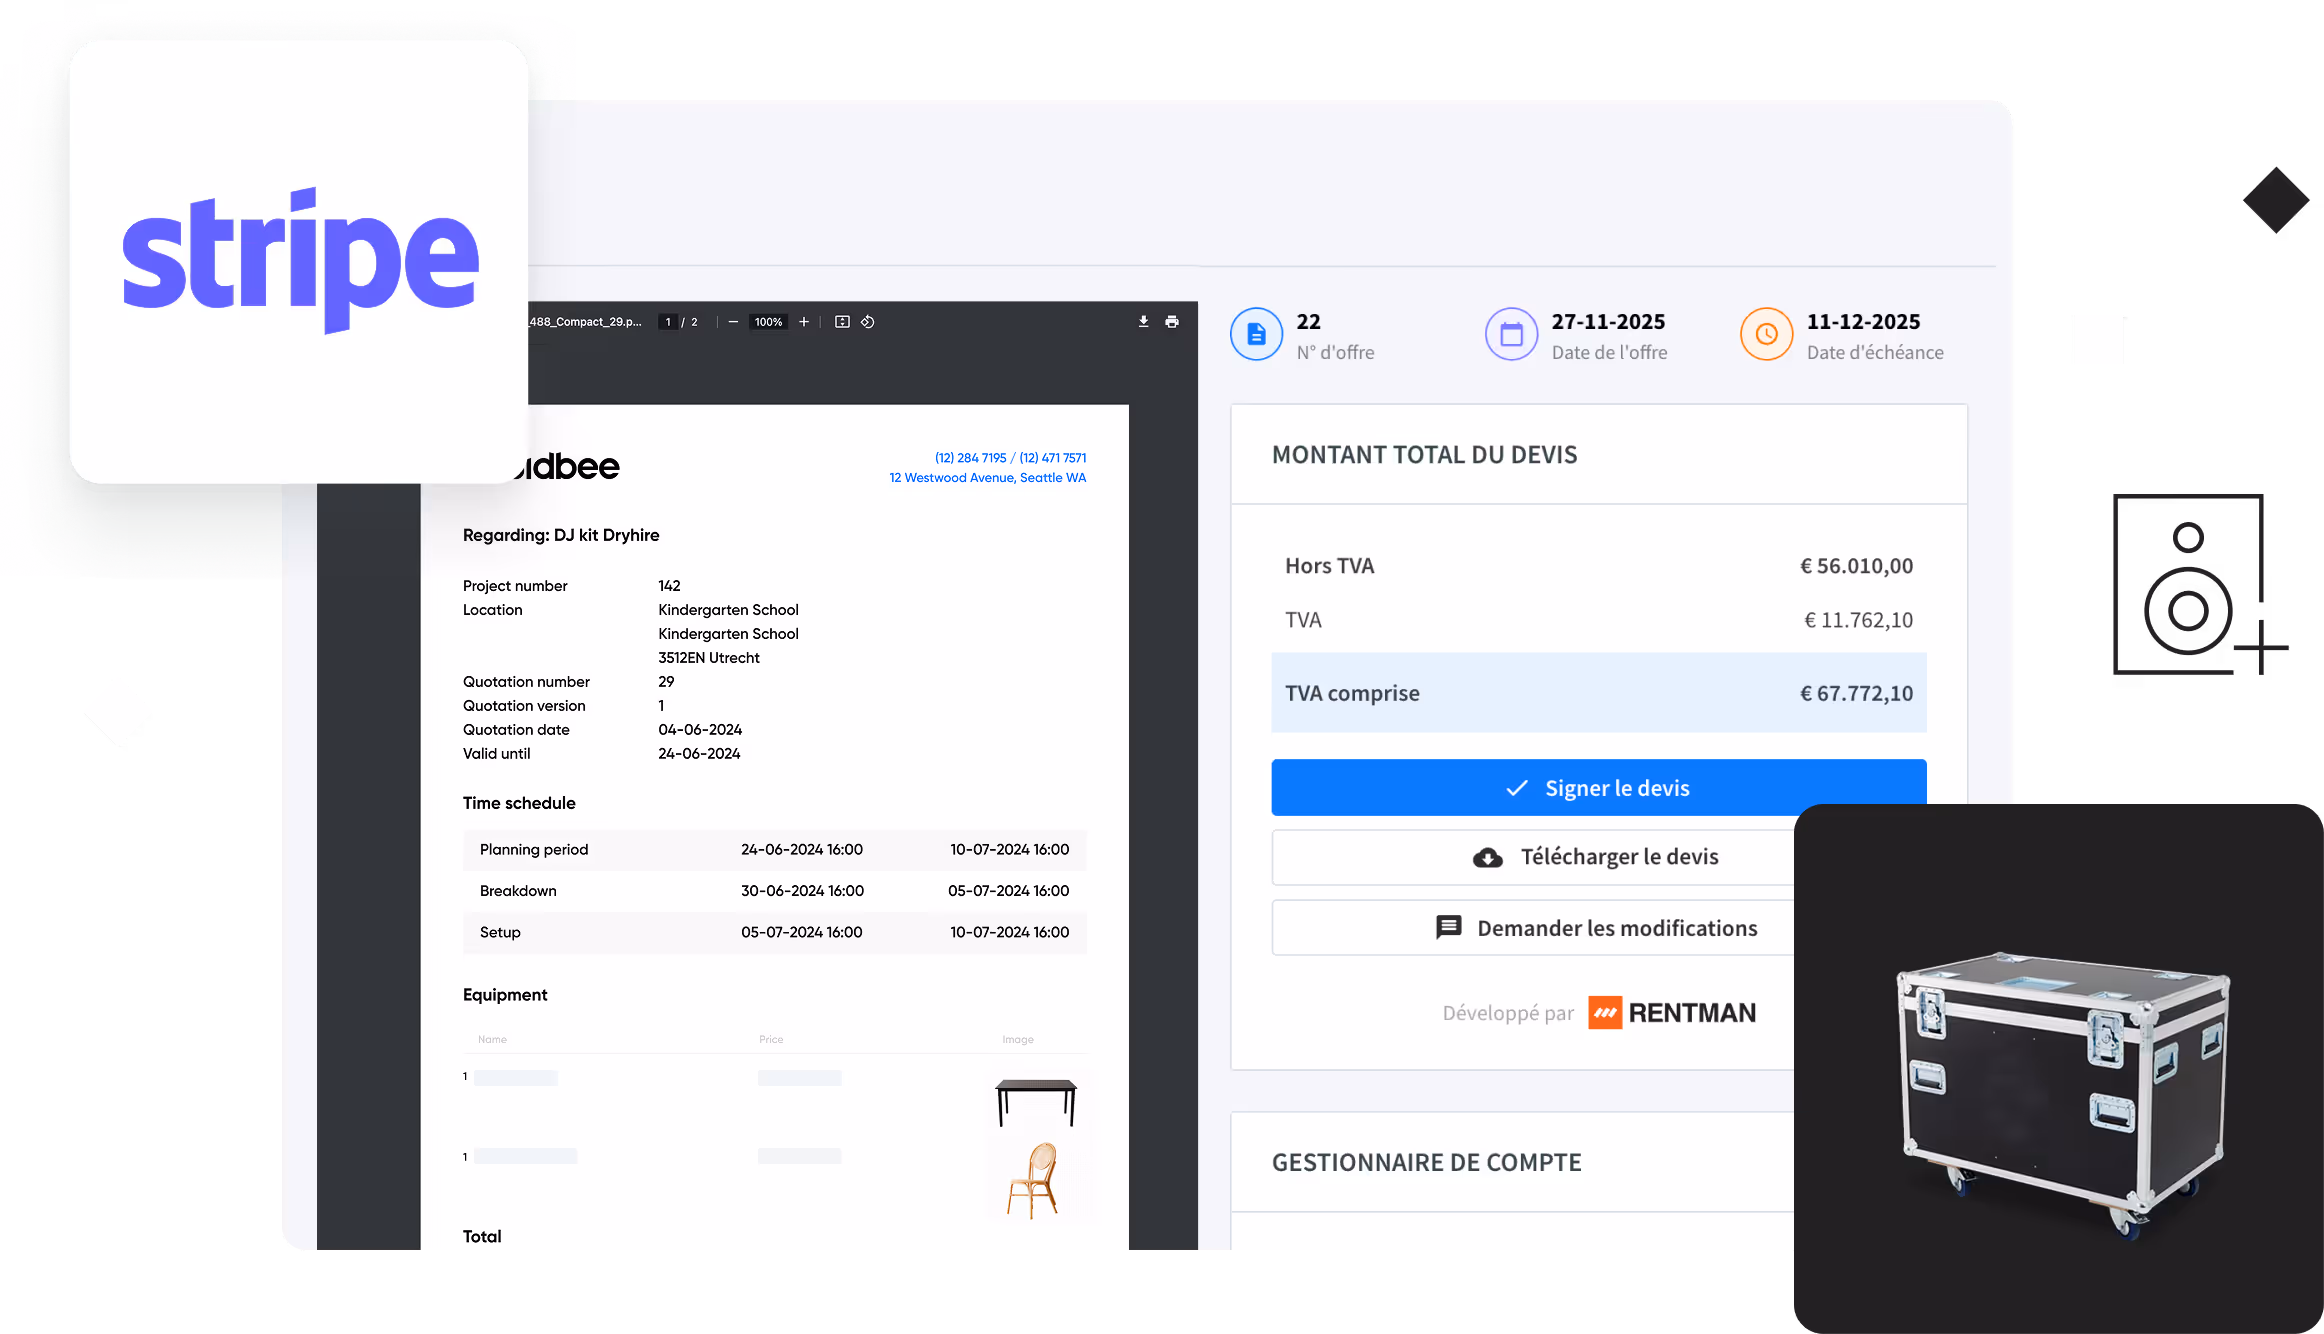2324x1334 pixels.
Task: Select the TVA comprise total row
Action: (x=1598, y=693)
